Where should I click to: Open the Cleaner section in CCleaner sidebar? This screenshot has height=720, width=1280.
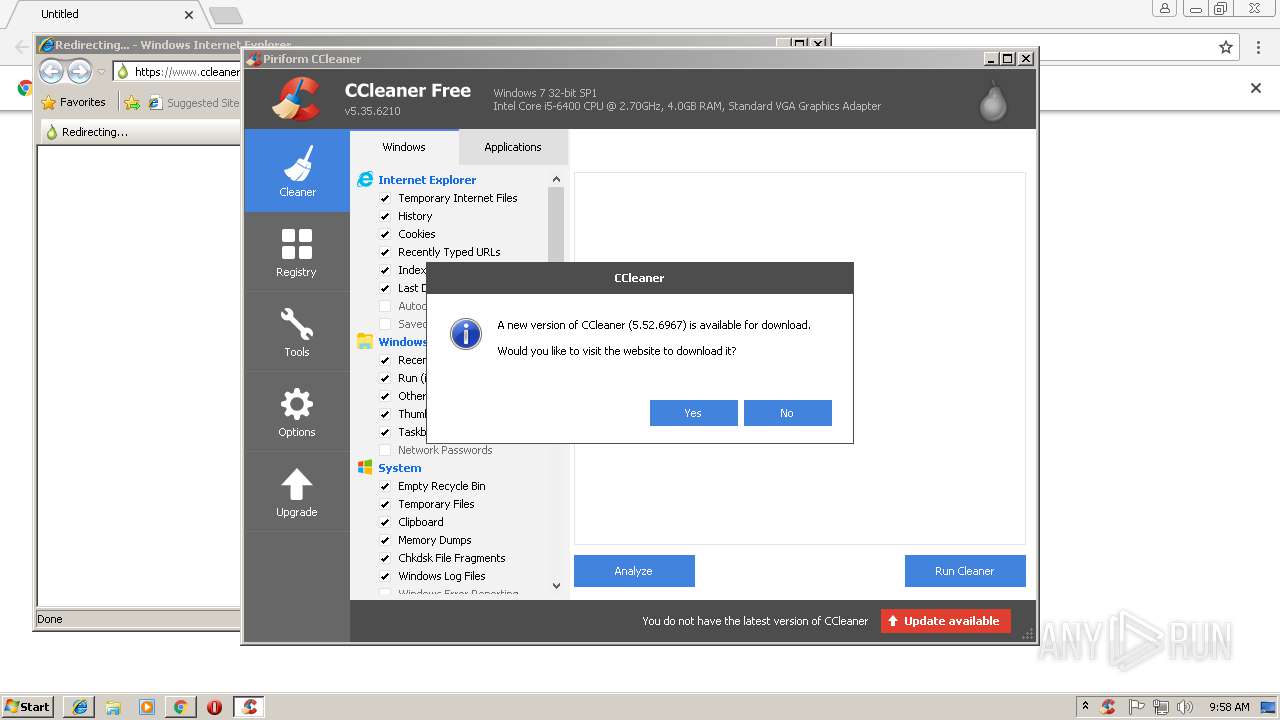pyautogui.click(x=297, y=171)
